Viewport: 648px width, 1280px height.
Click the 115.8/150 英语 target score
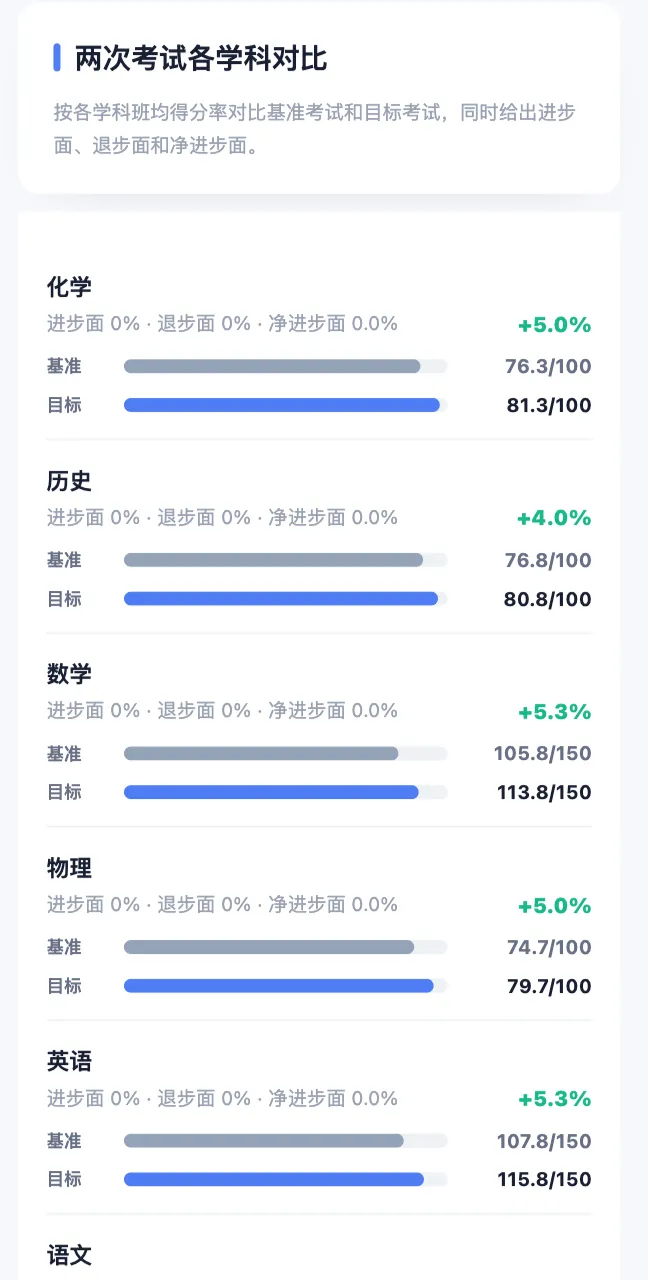click(544, 1180)
